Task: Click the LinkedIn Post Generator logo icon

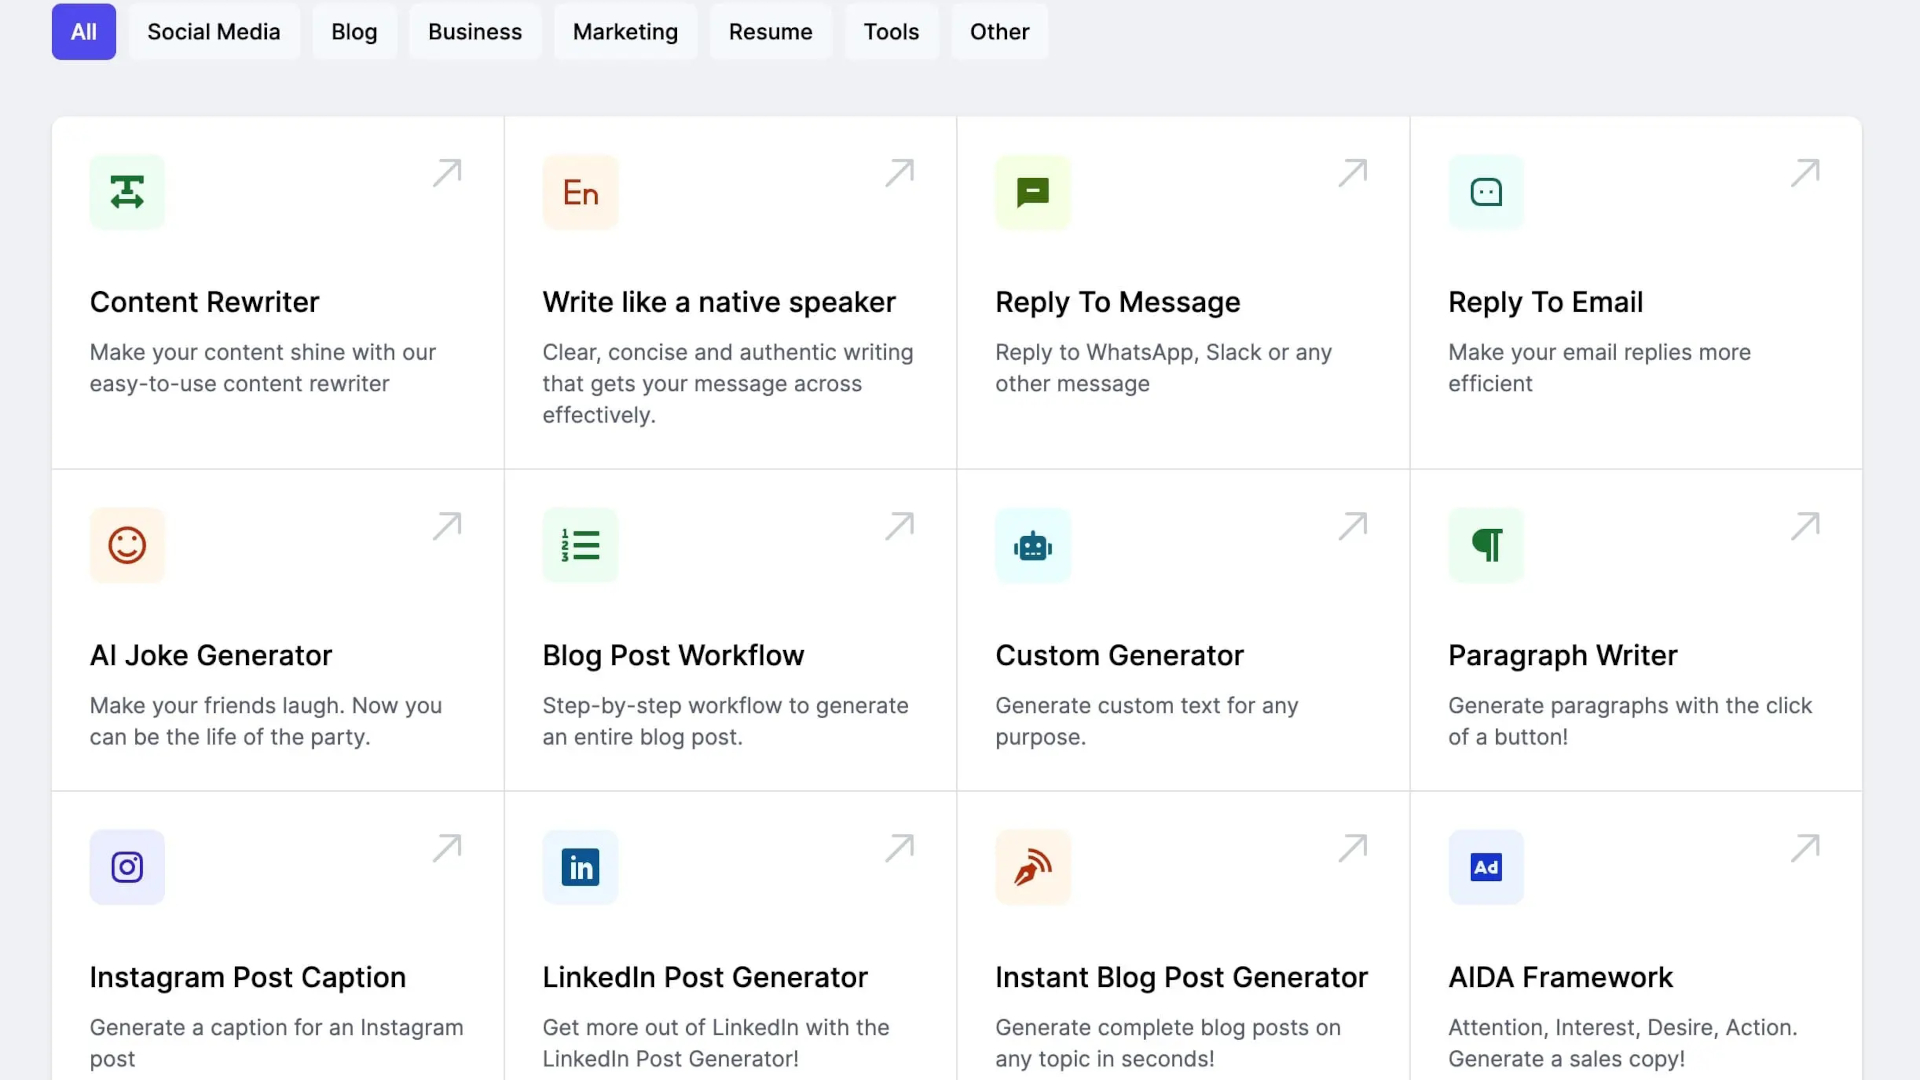Action: pyautogui.click(x=580, y=867)
